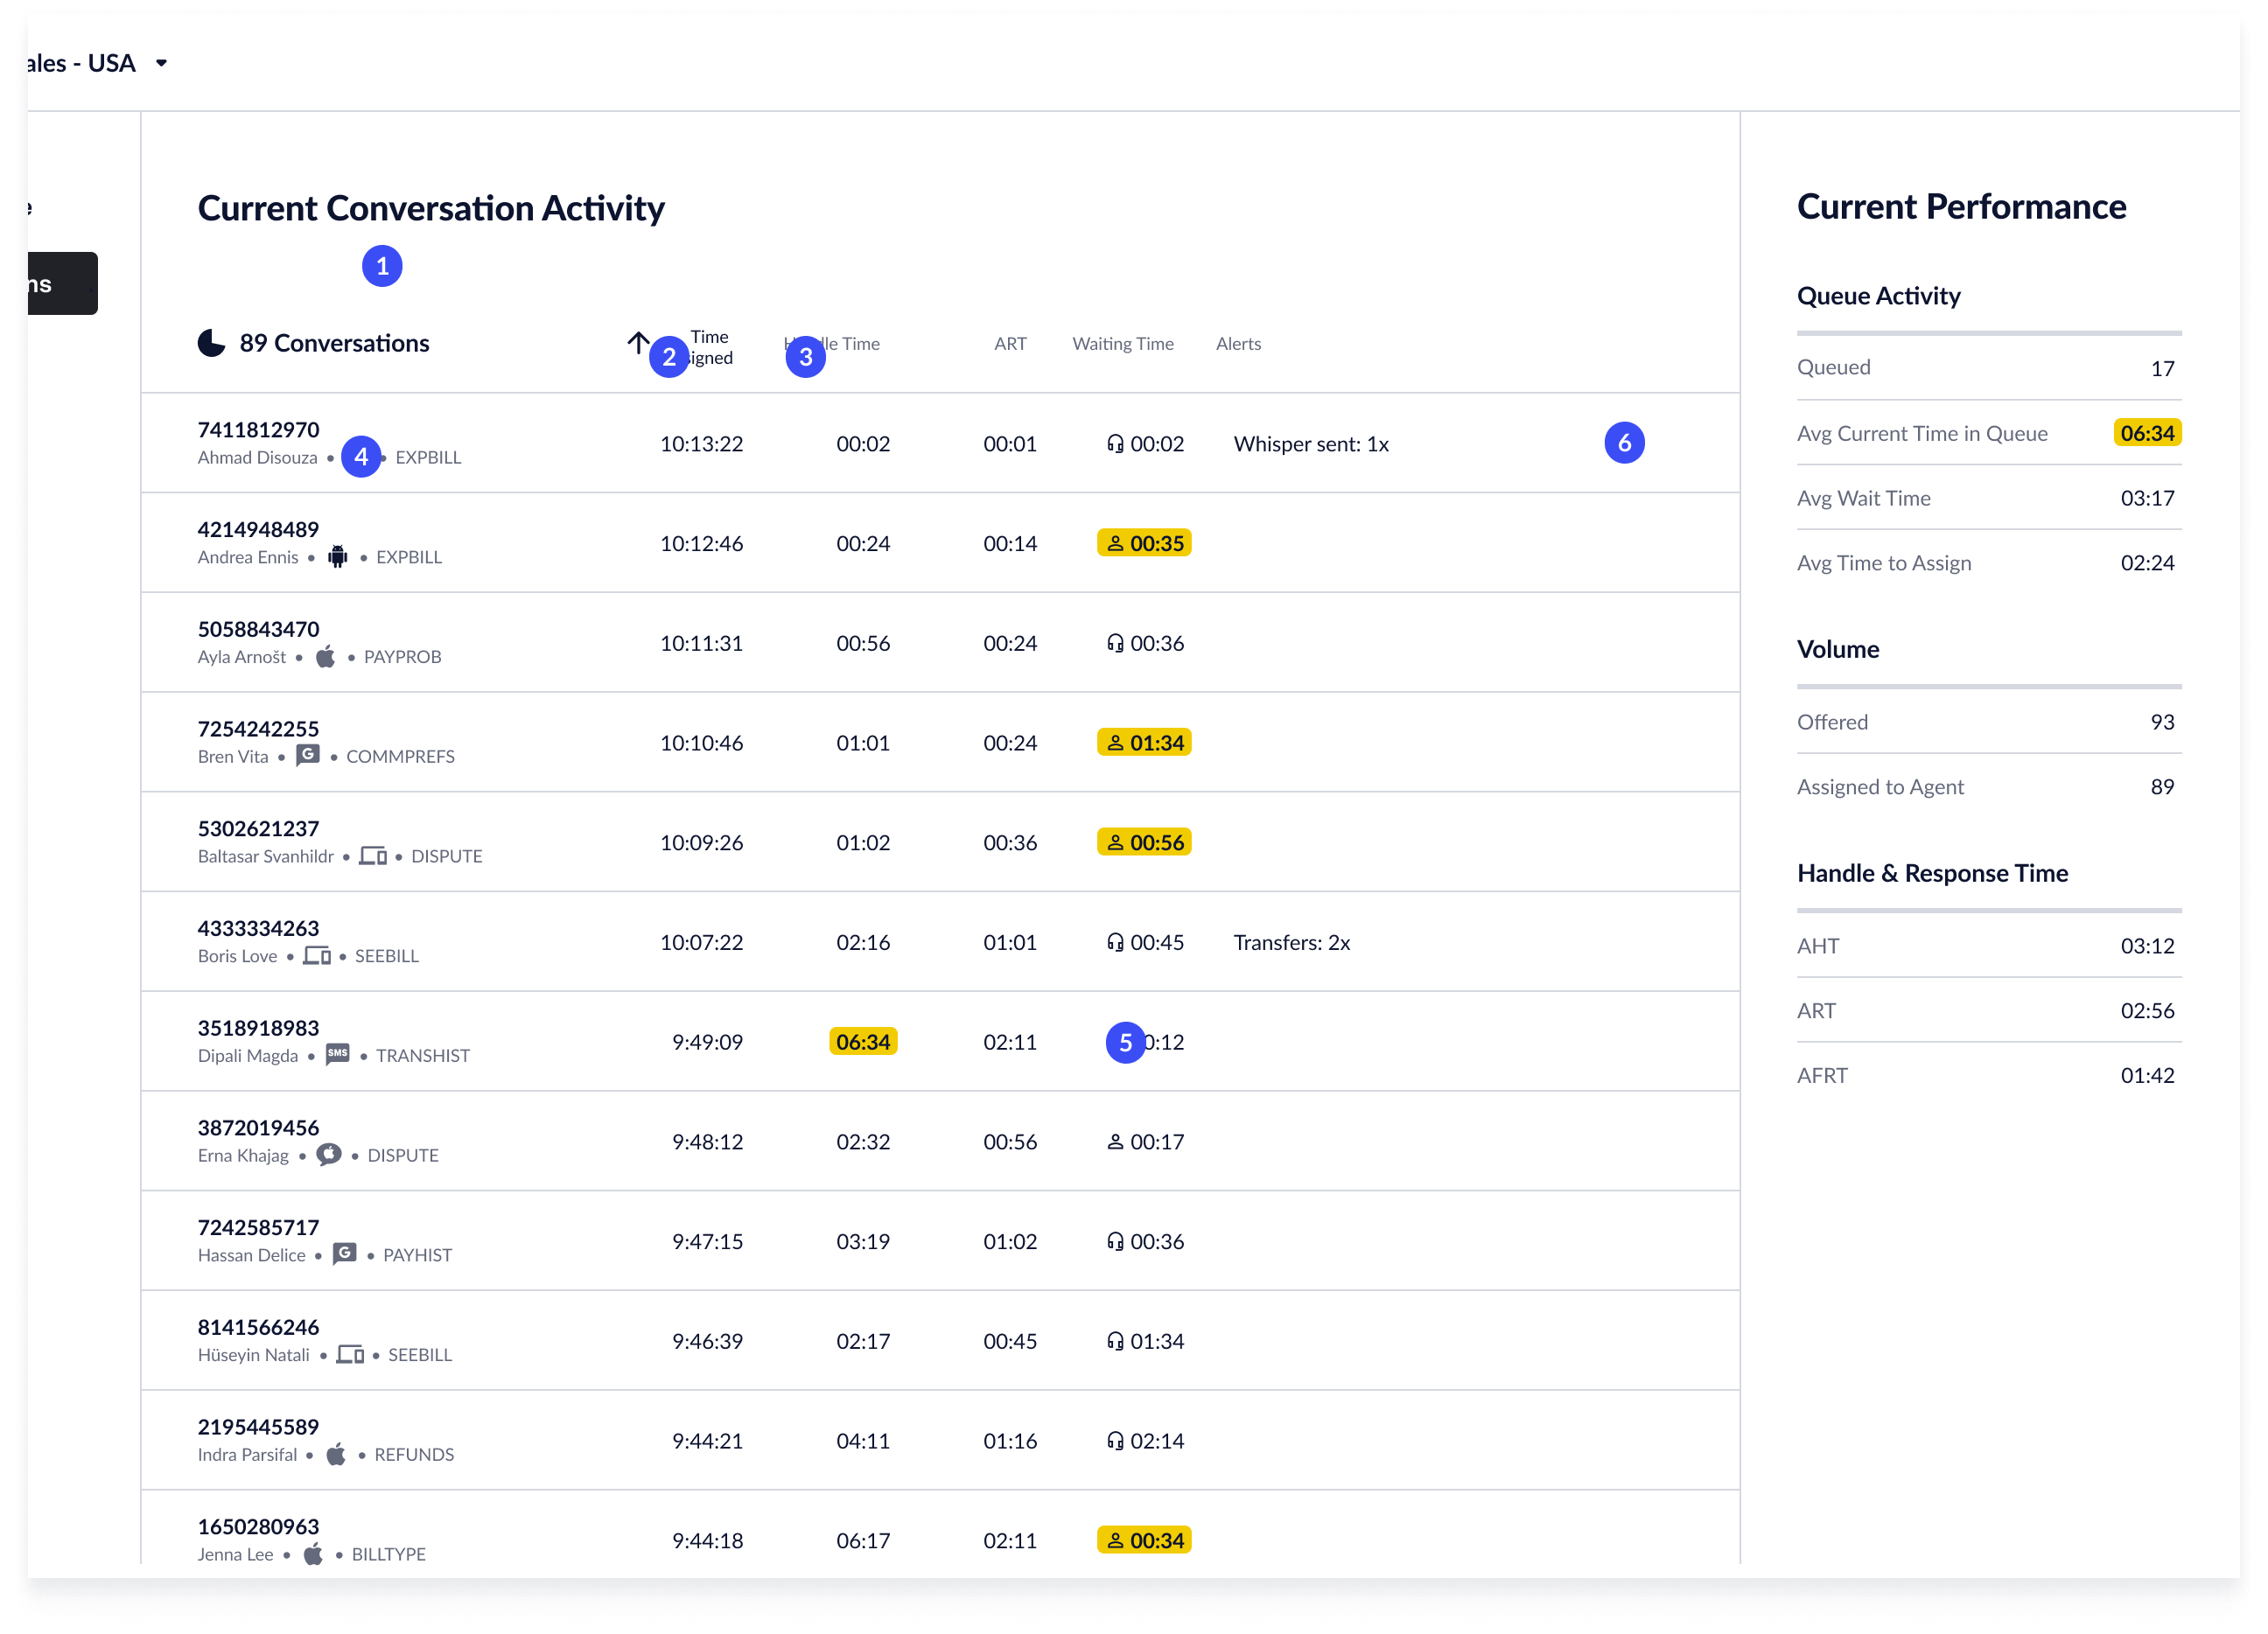Click yellow 06:34 handle time badge
This screenshot has width=2268, height=1634.
click(862, 1042)
